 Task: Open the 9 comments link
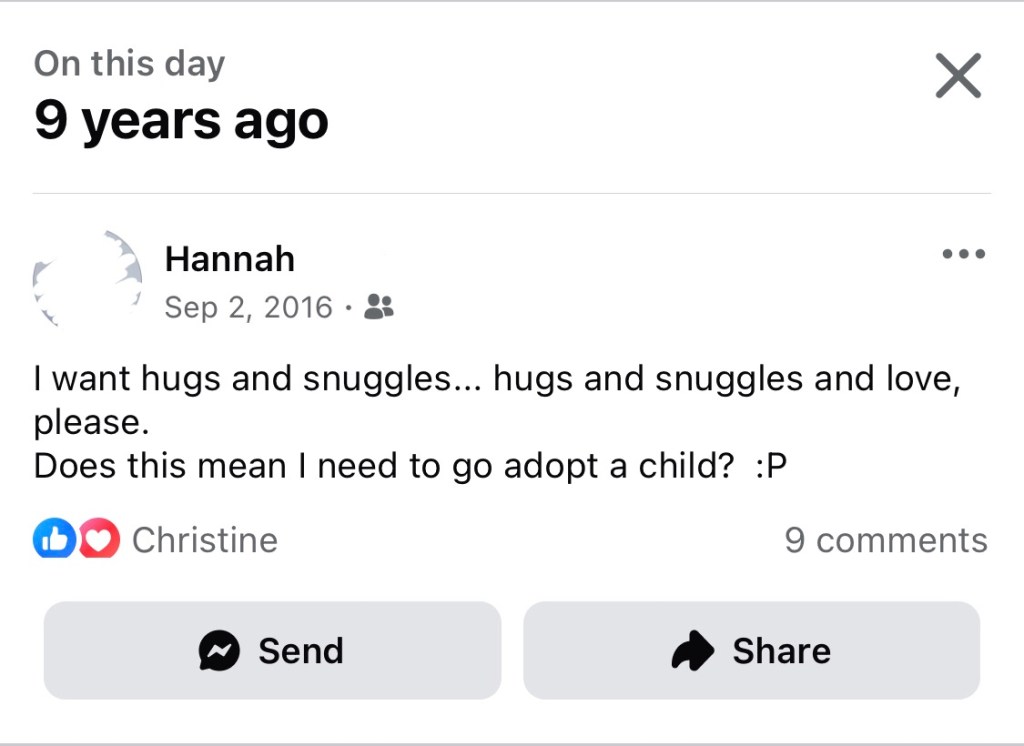[886, 540]
